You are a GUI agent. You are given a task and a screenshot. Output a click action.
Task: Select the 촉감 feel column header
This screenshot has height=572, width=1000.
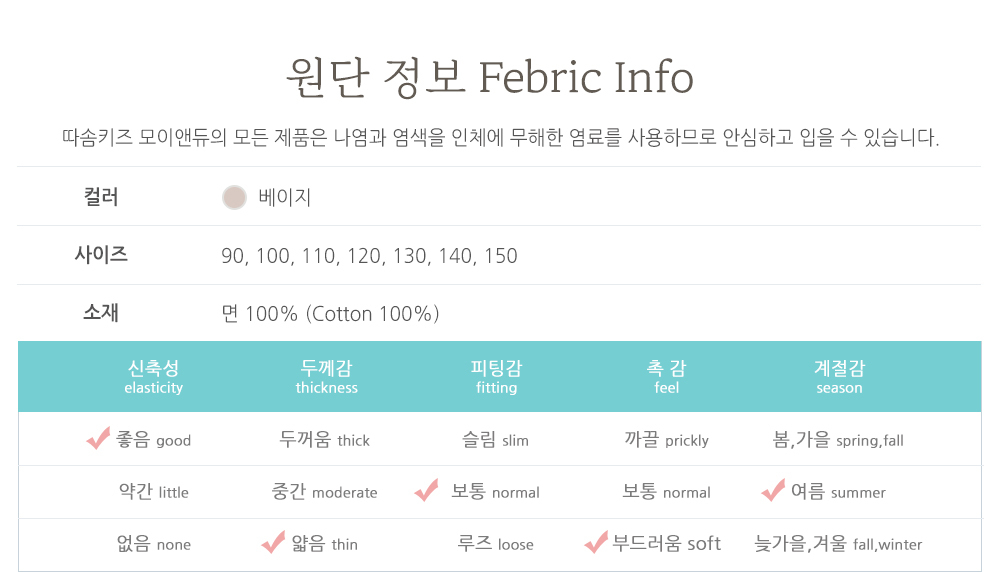pos(666,377)
